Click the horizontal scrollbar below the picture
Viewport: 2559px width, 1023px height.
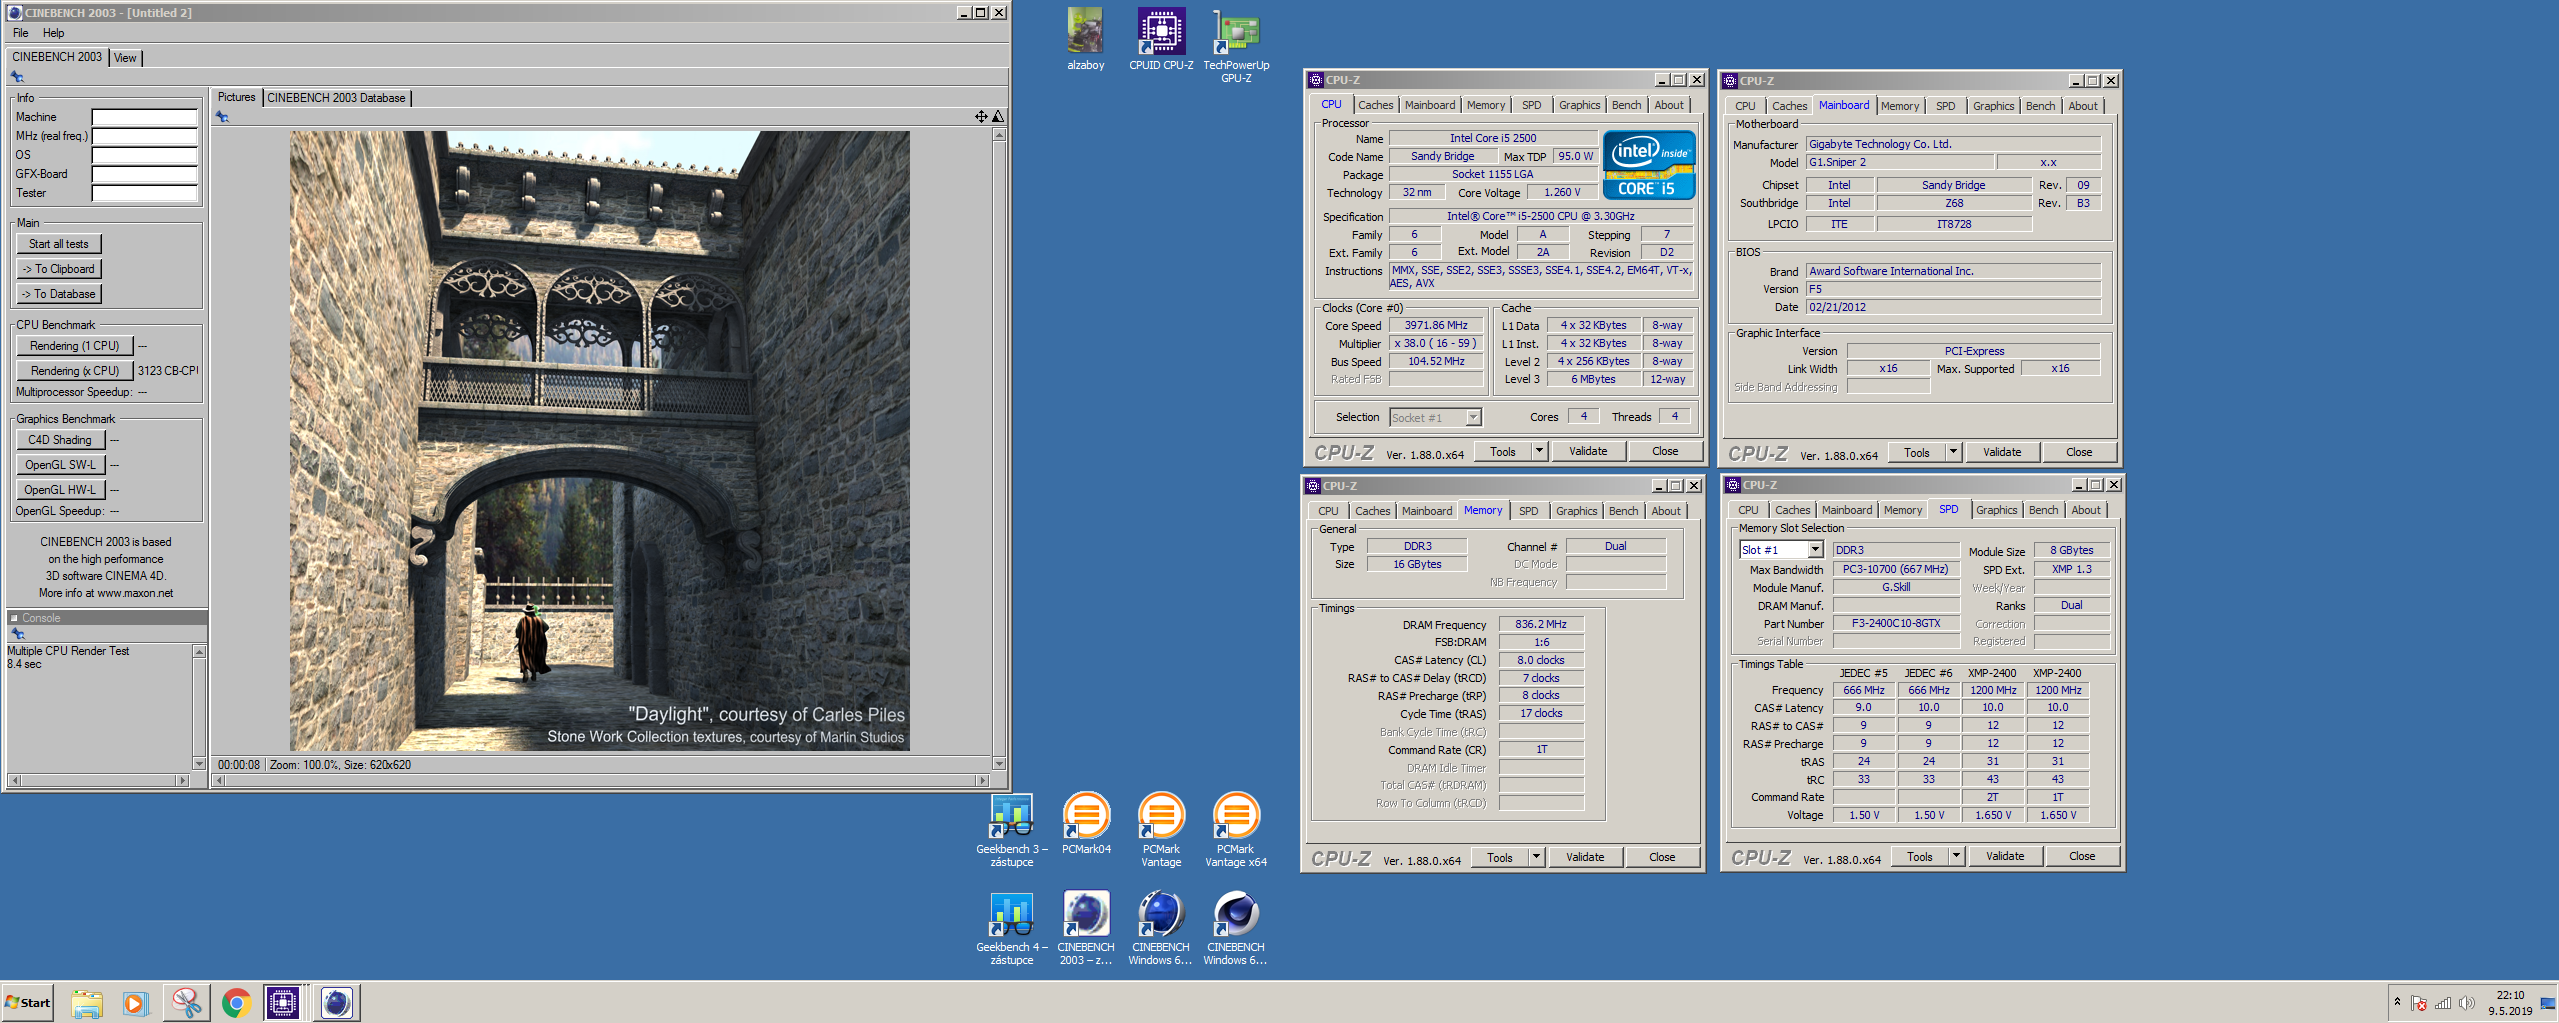click(602, 781)
